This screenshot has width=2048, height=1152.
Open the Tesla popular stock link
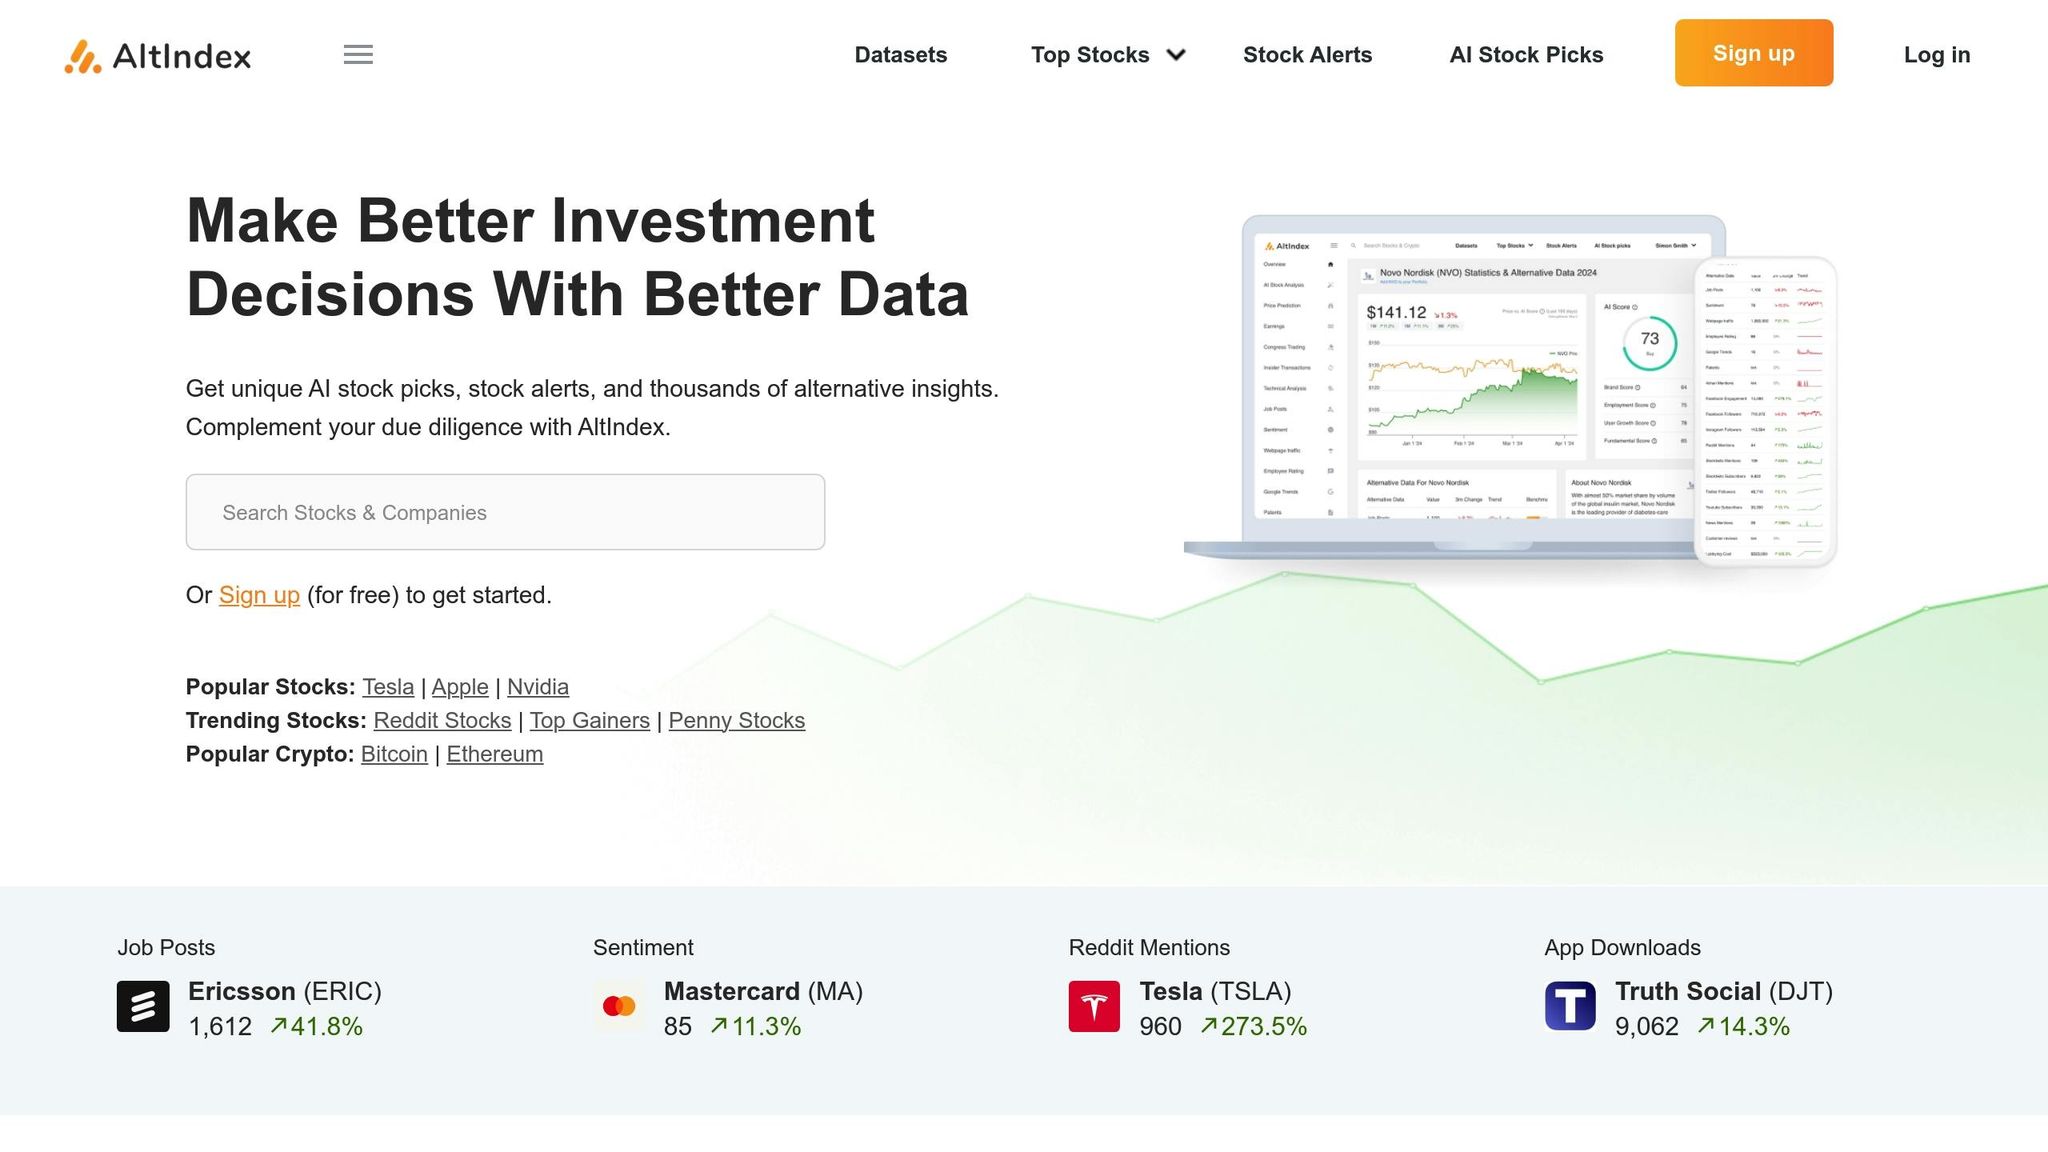click(x=388, y=687)
